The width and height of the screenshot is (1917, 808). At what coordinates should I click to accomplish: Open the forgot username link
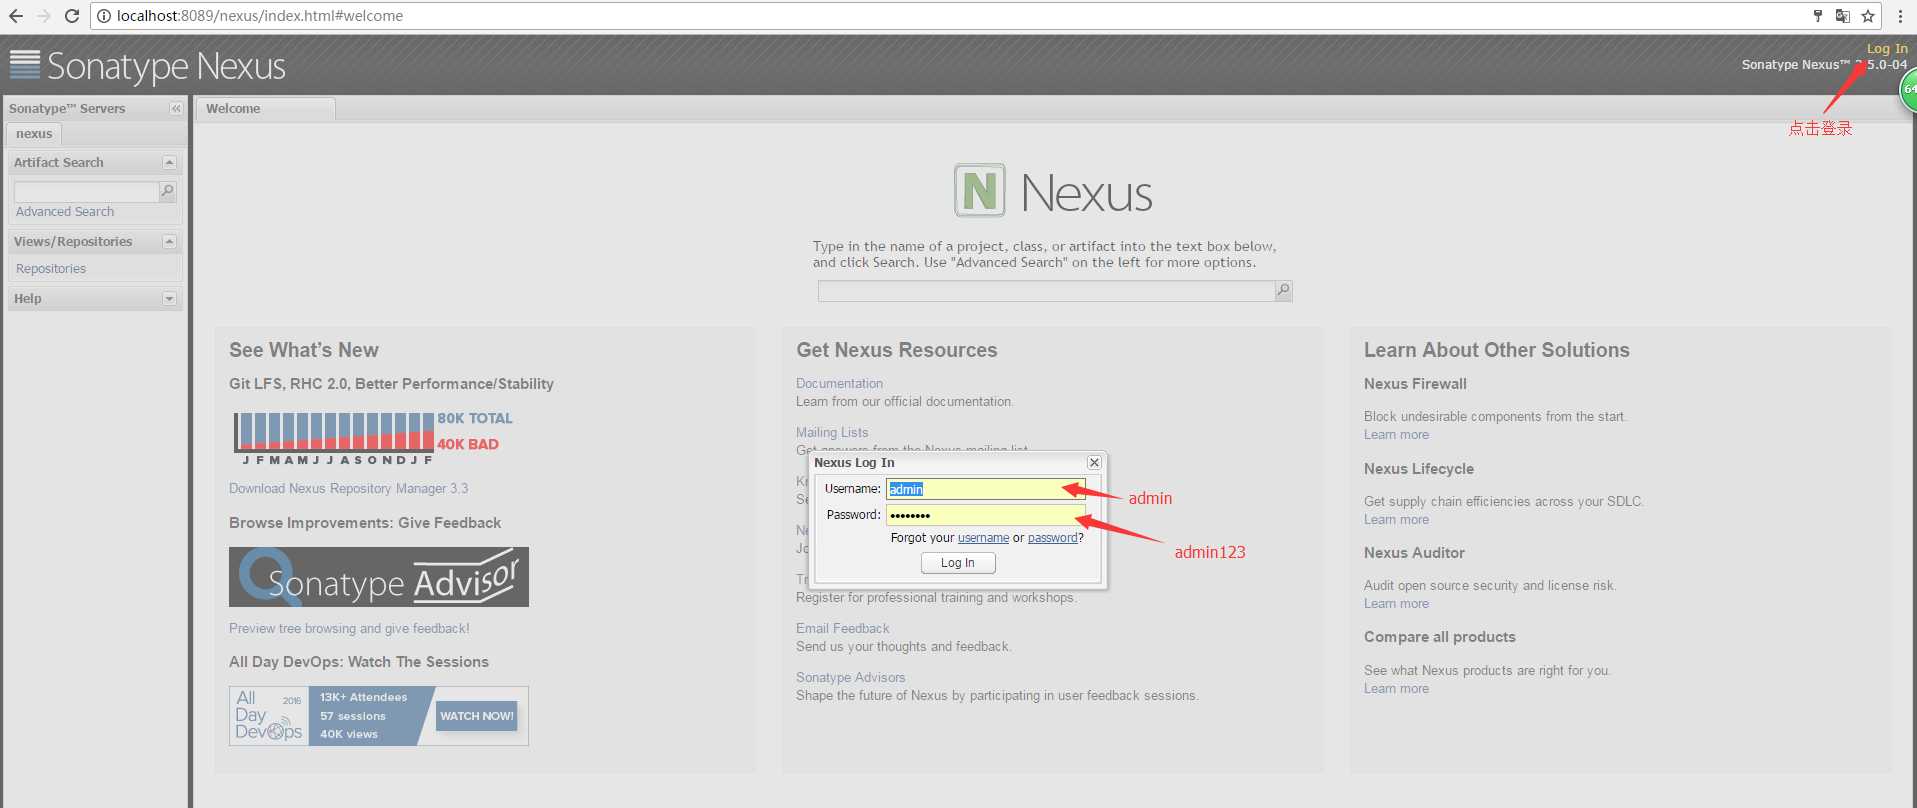point(983,538)
